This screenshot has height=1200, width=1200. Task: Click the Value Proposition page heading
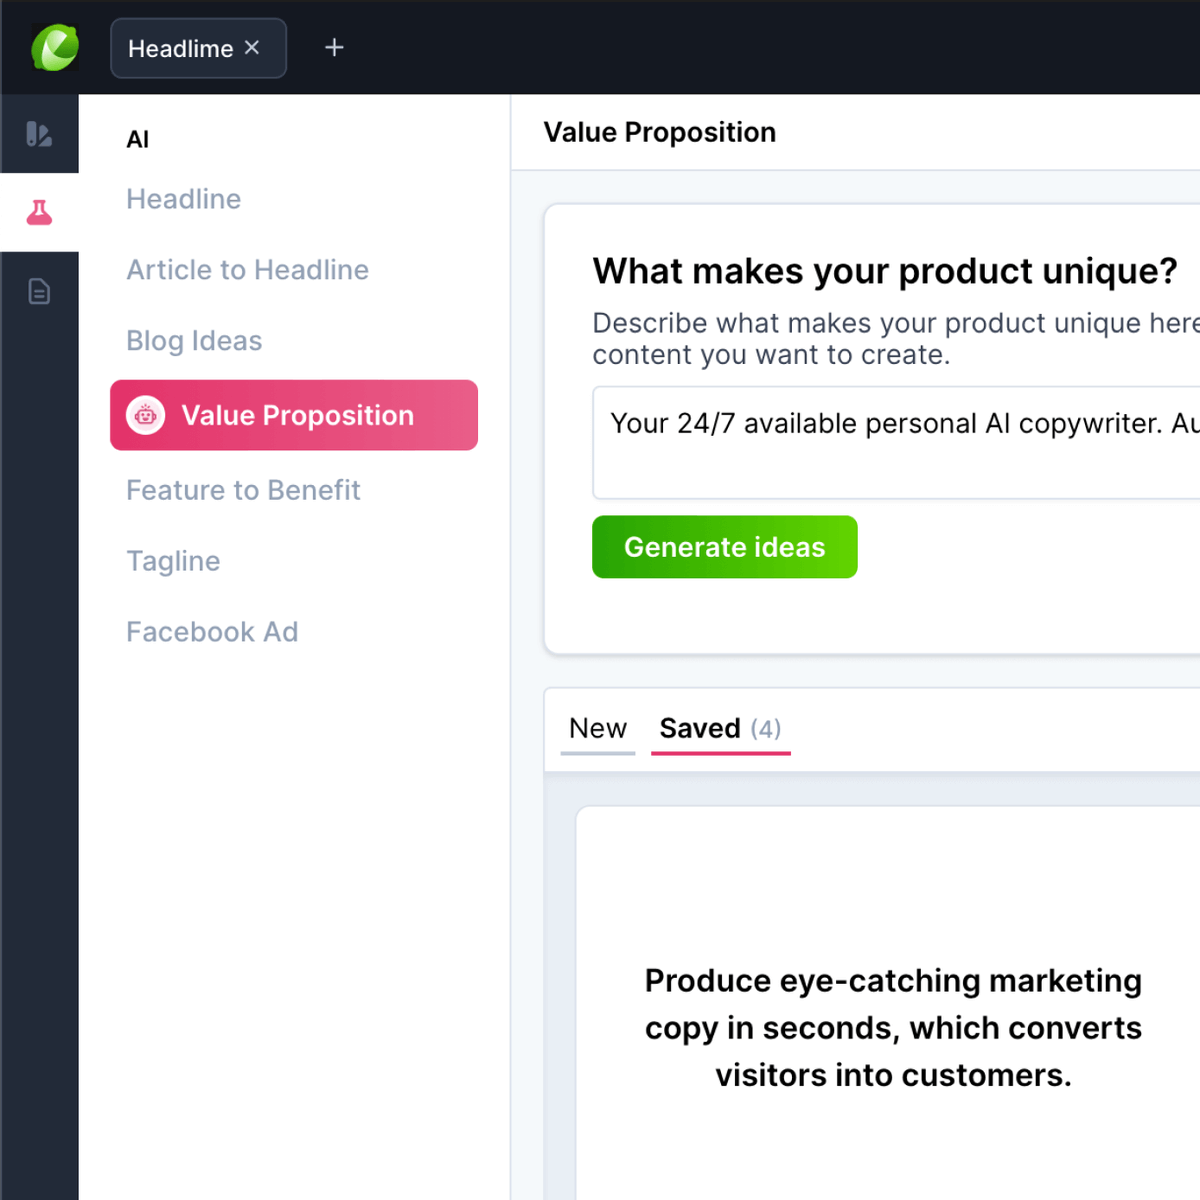tap(660, 132)
